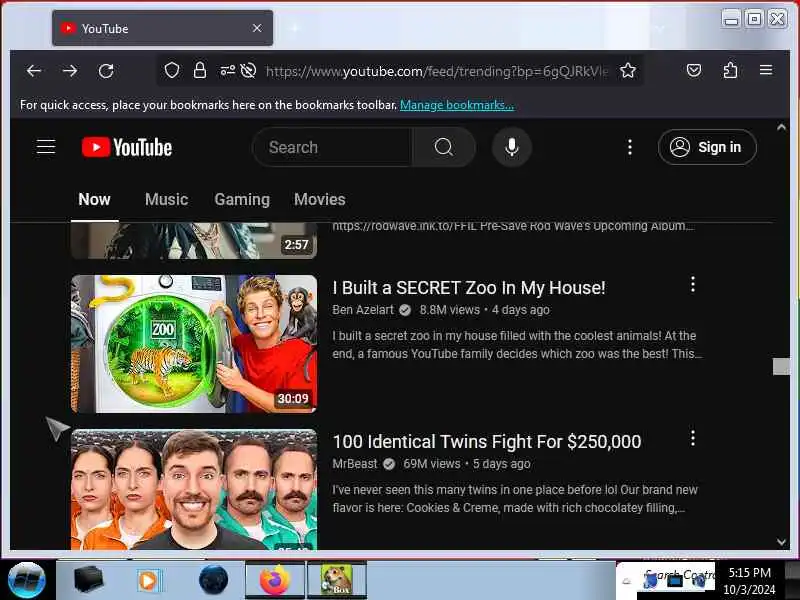Switch to the Movies tab

pos(319,199)
